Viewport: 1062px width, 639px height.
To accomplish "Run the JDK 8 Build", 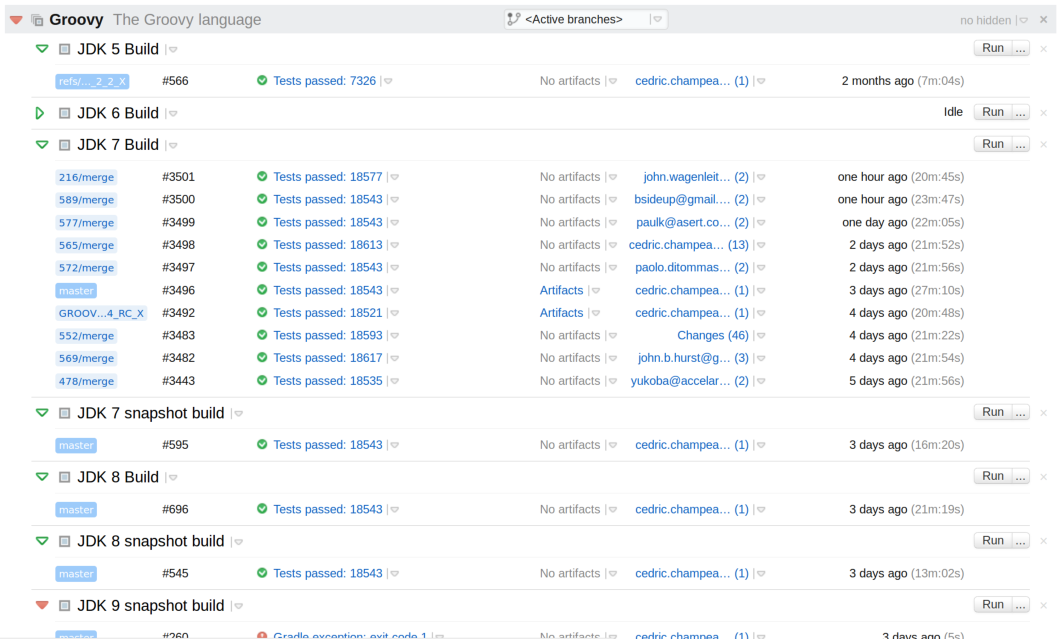I will [993, 476].
